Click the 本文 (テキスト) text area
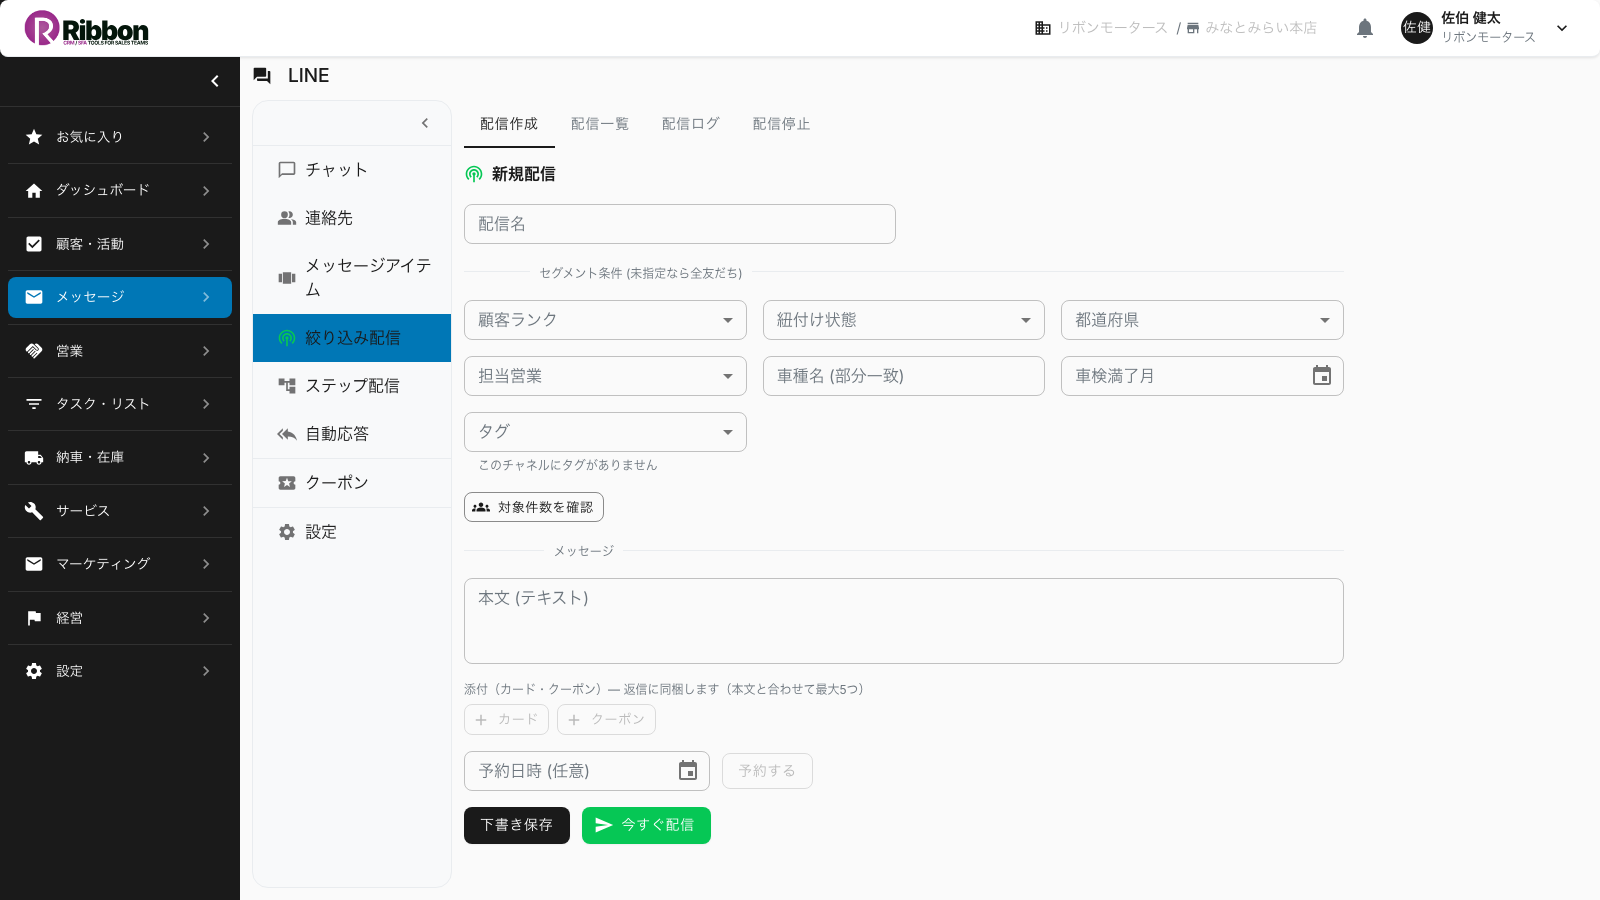Viewport: 1600px width, 900px height. [904, 621]
